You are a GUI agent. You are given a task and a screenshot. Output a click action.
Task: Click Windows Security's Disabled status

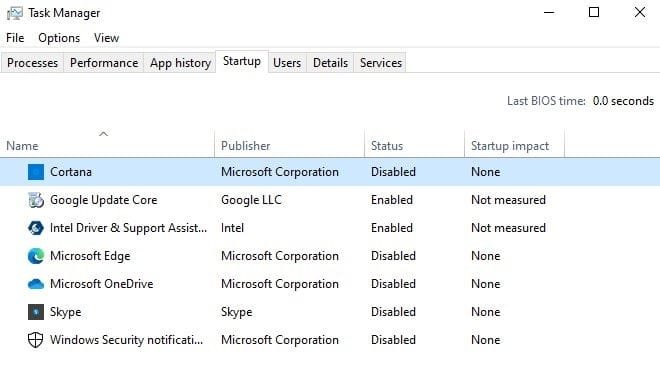[x=393, y=340]
